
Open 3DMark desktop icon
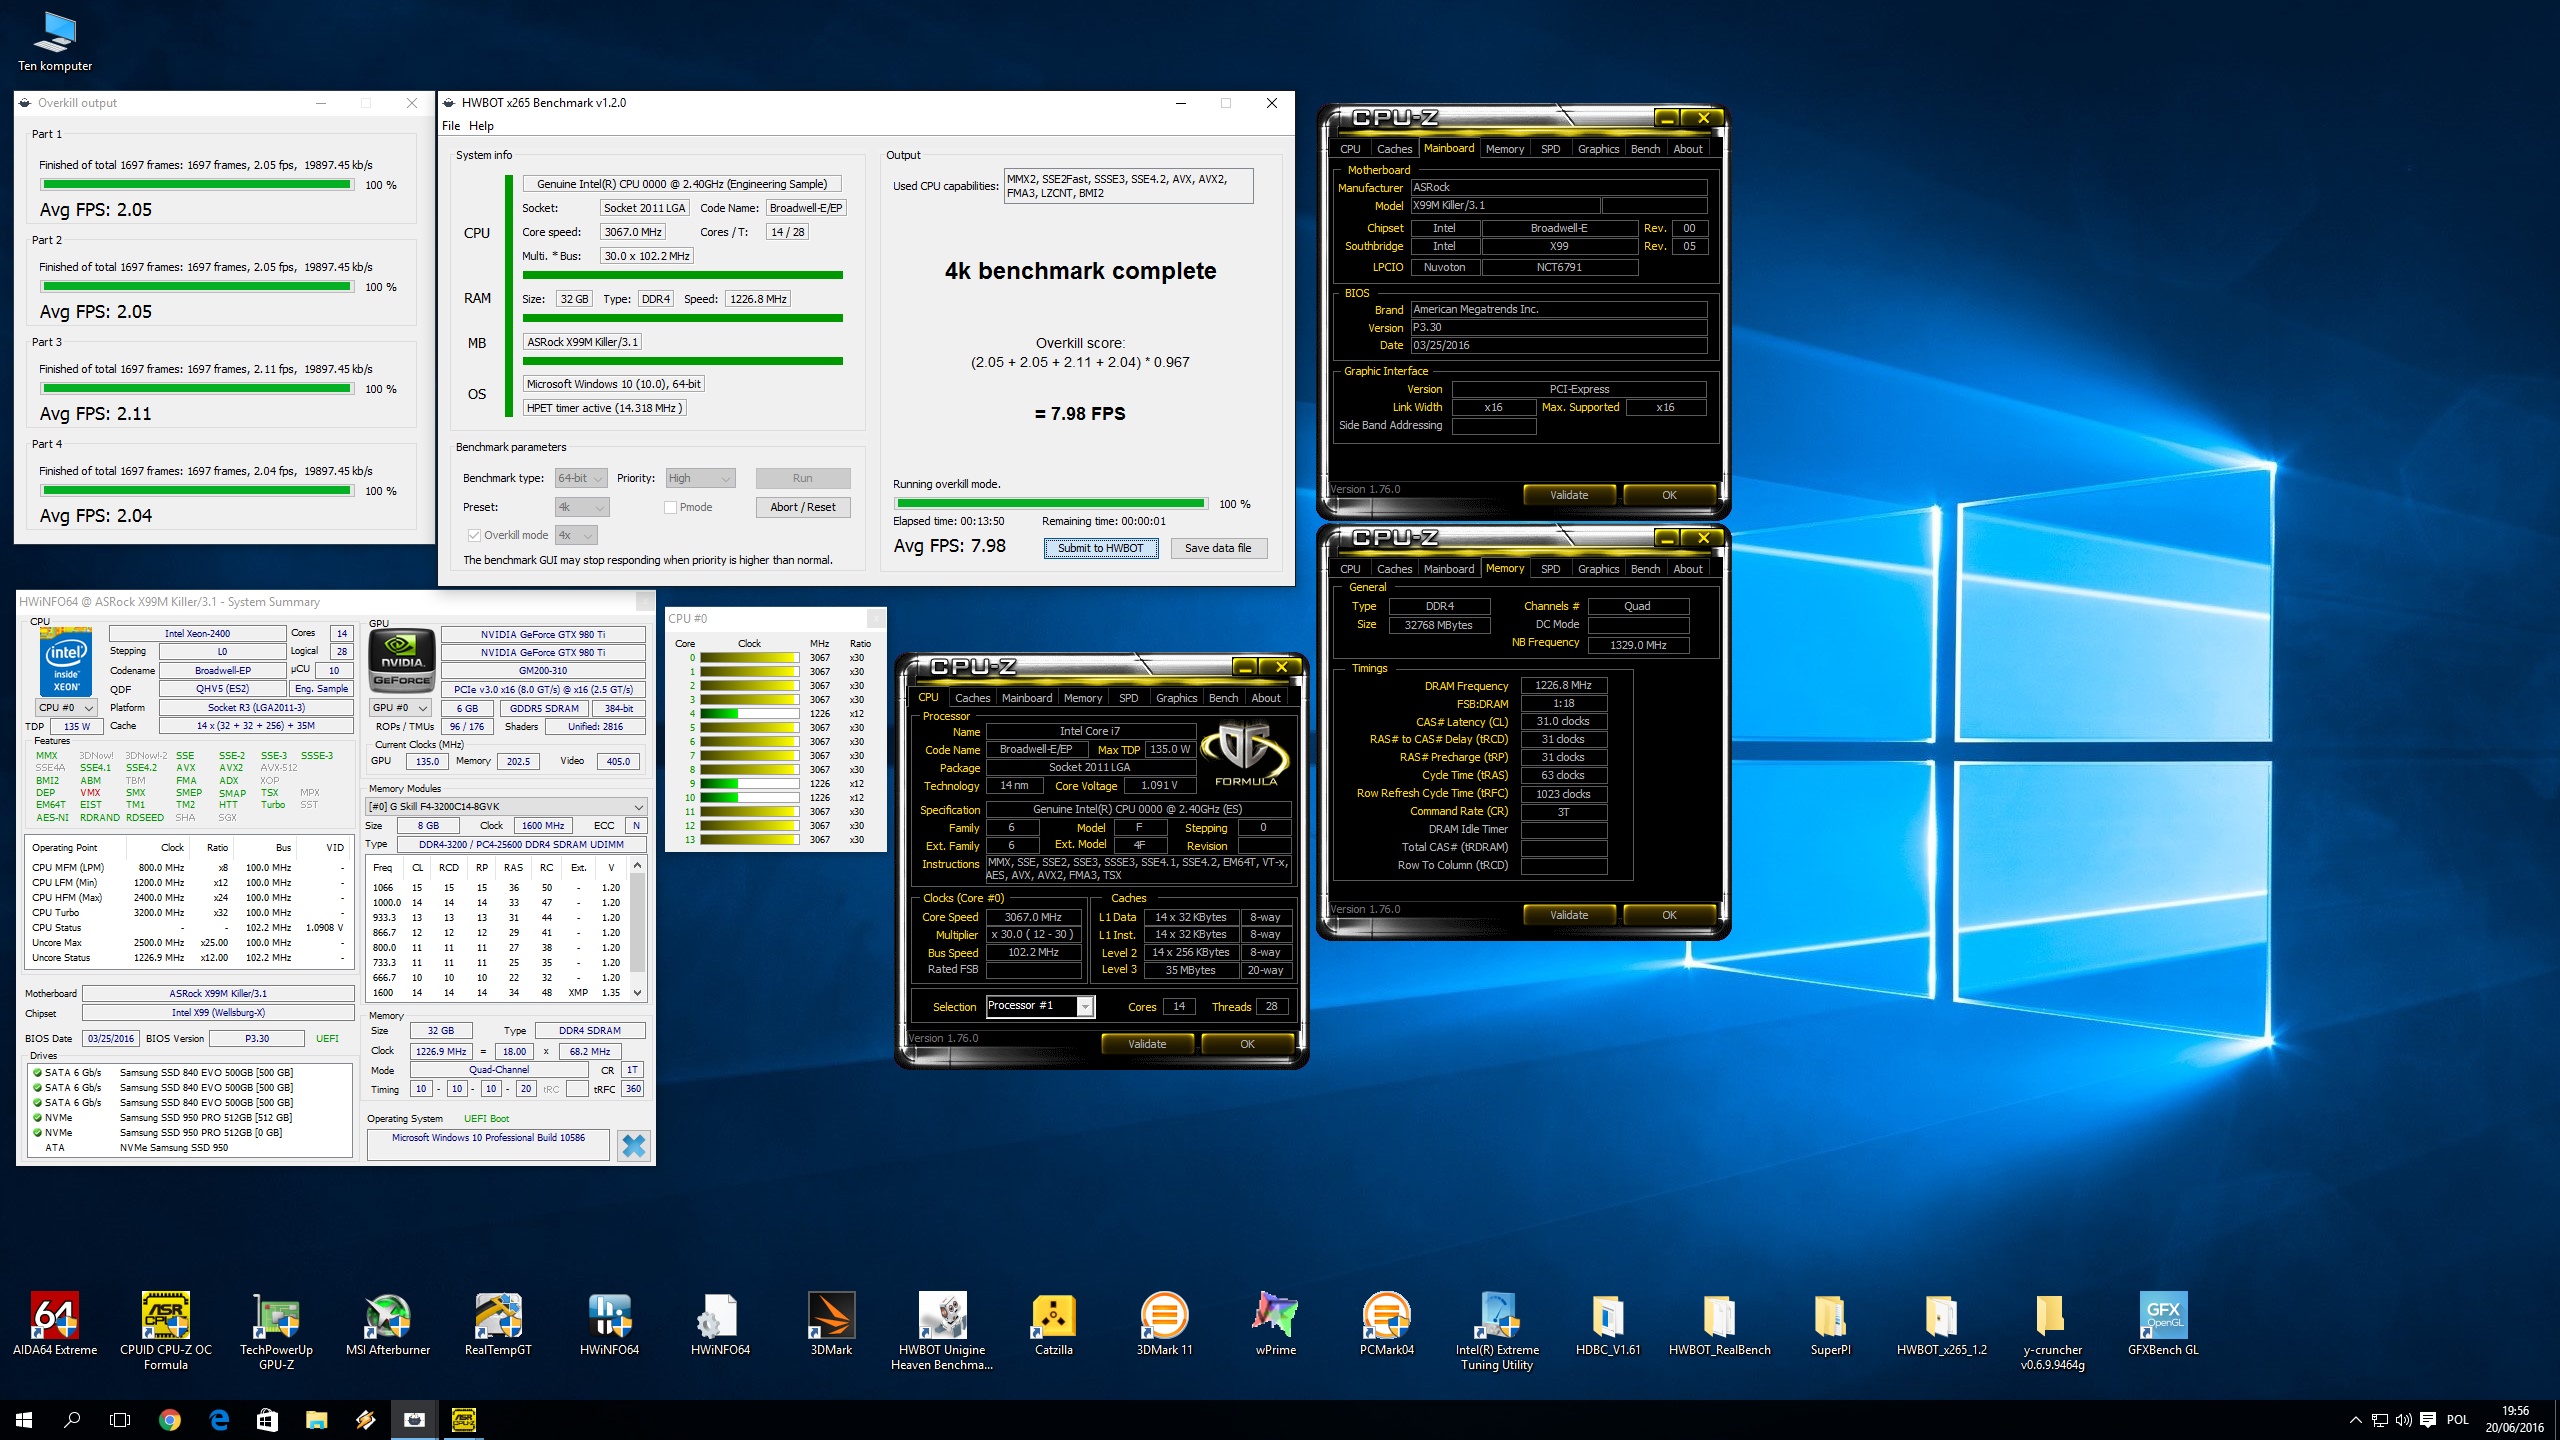tap(831, 1325)
